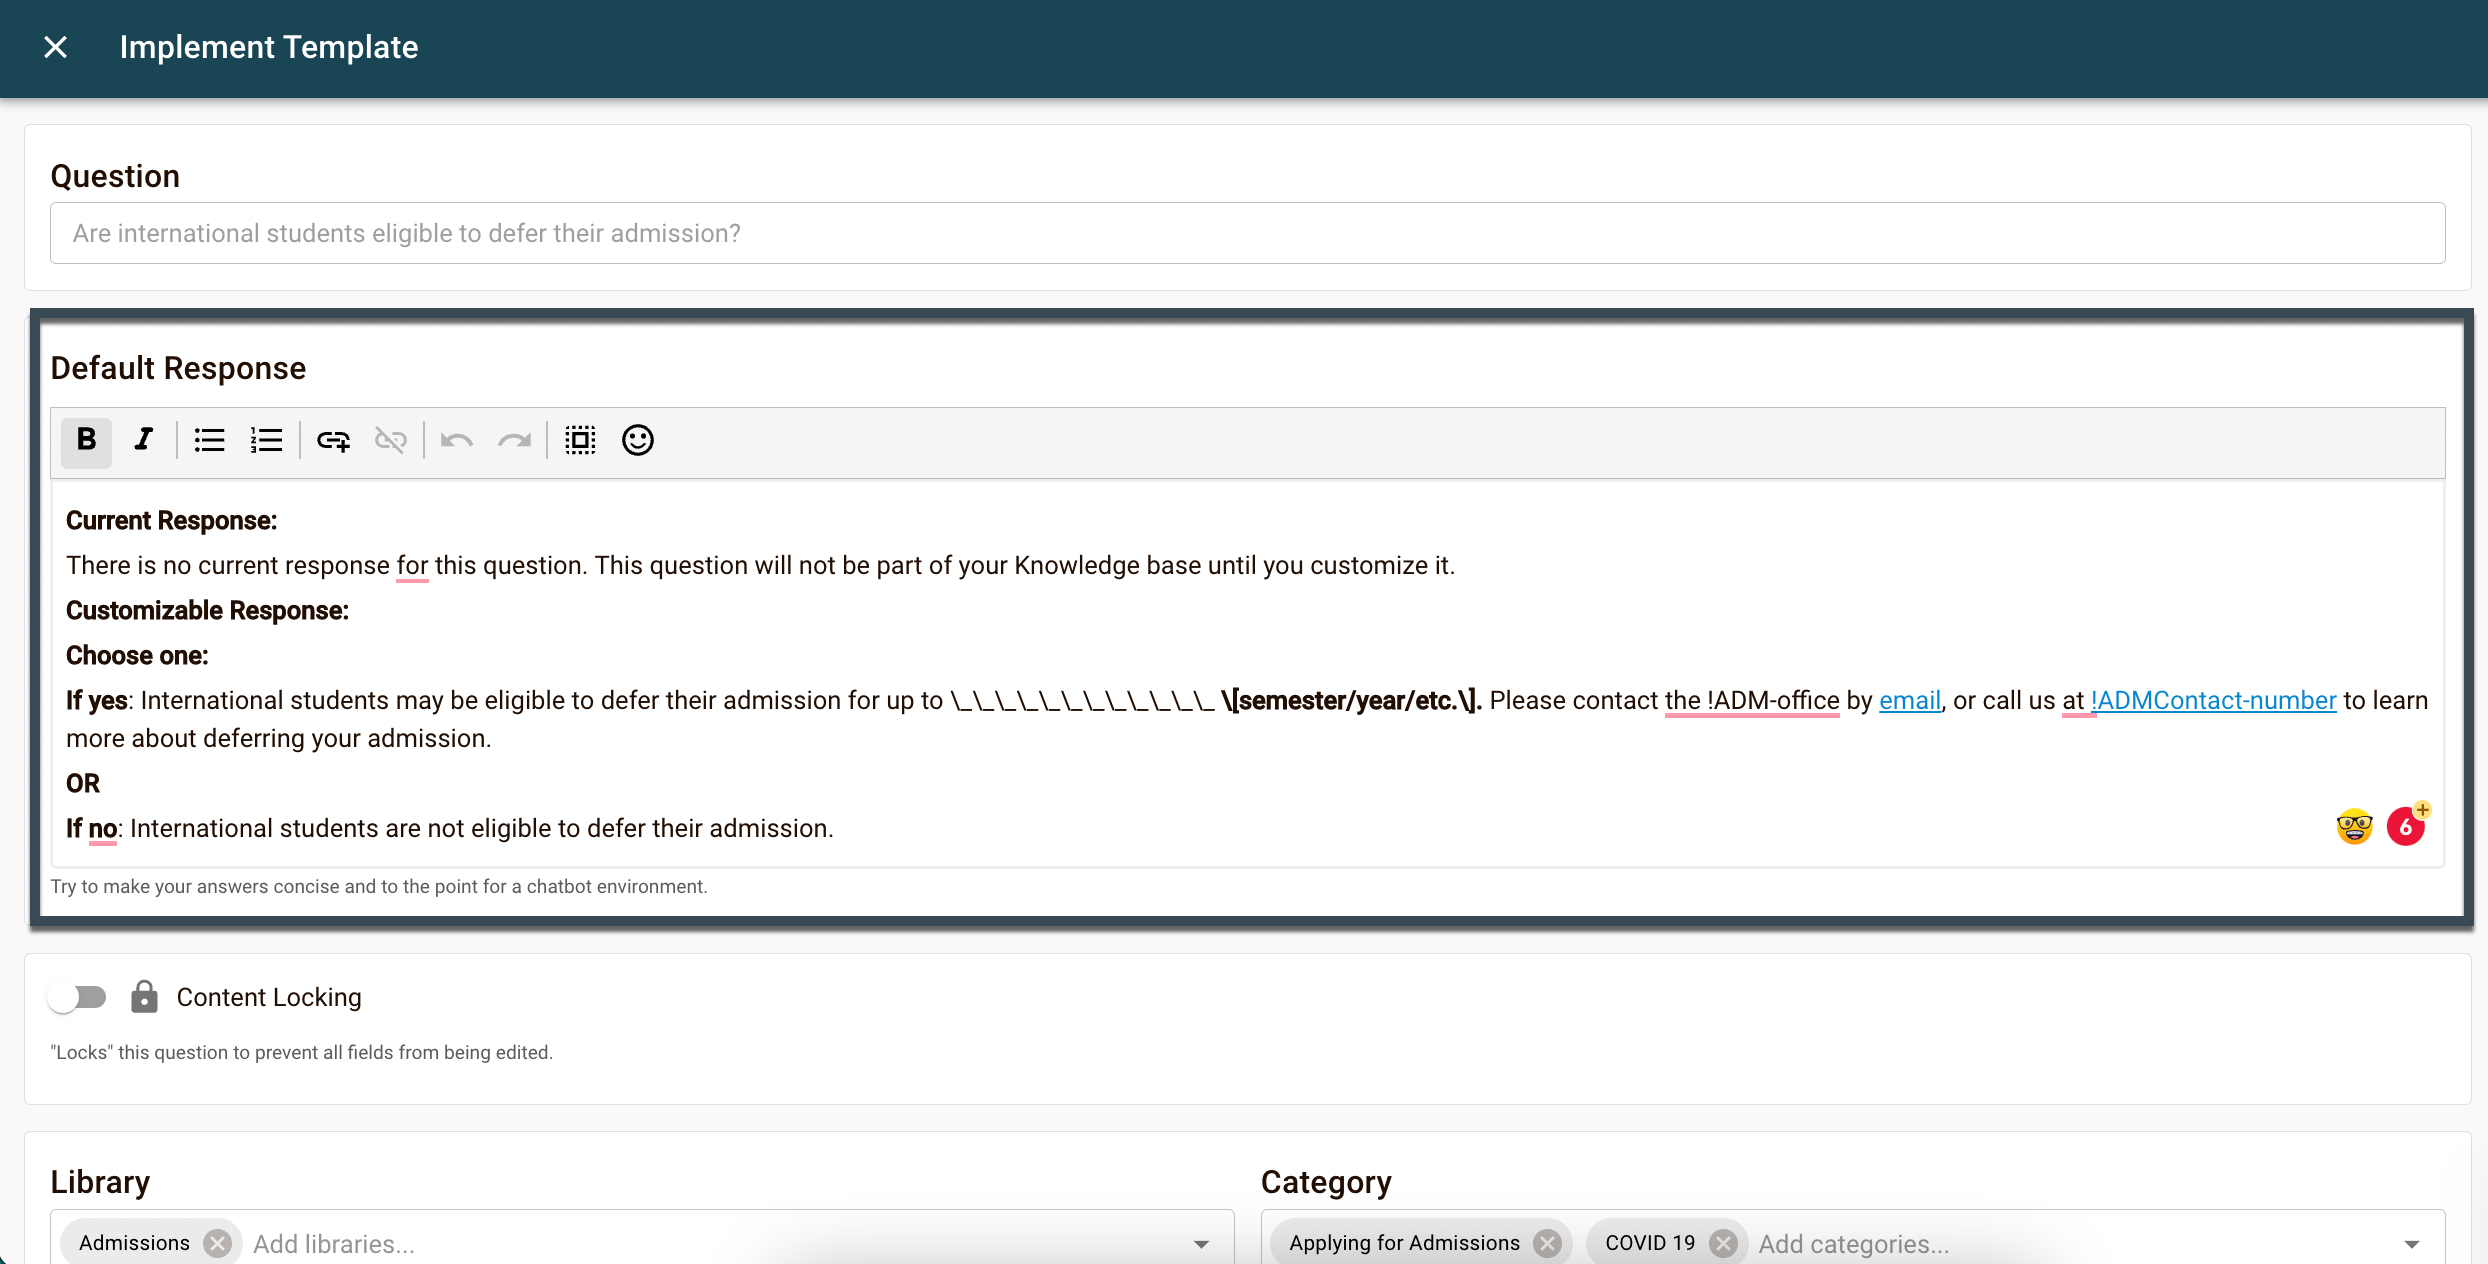Click the !ADMContact-number link
This screenshot has width=2488, height=1264.
coord(2214,701)
